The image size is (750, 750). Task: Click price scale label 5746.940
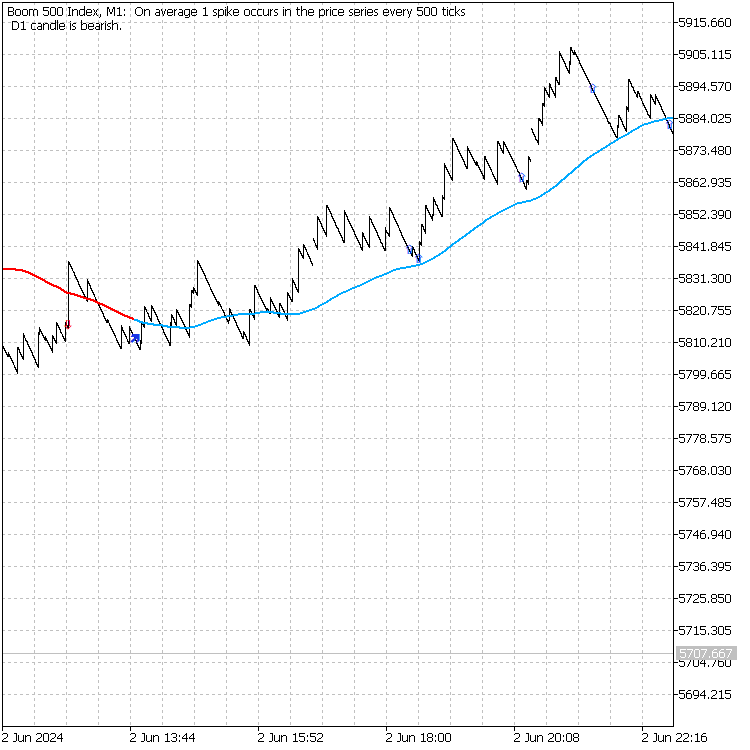click(705, 535)
